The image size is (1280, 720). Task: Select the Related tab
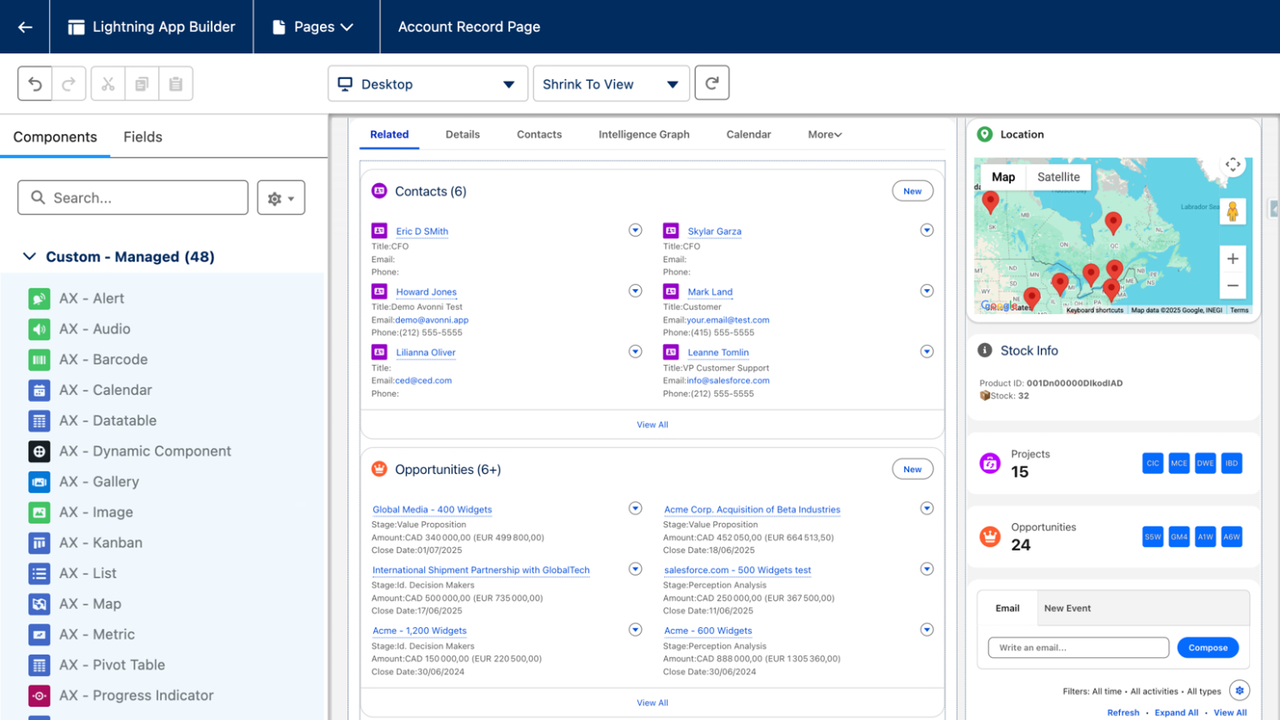[x=389, y=134]
